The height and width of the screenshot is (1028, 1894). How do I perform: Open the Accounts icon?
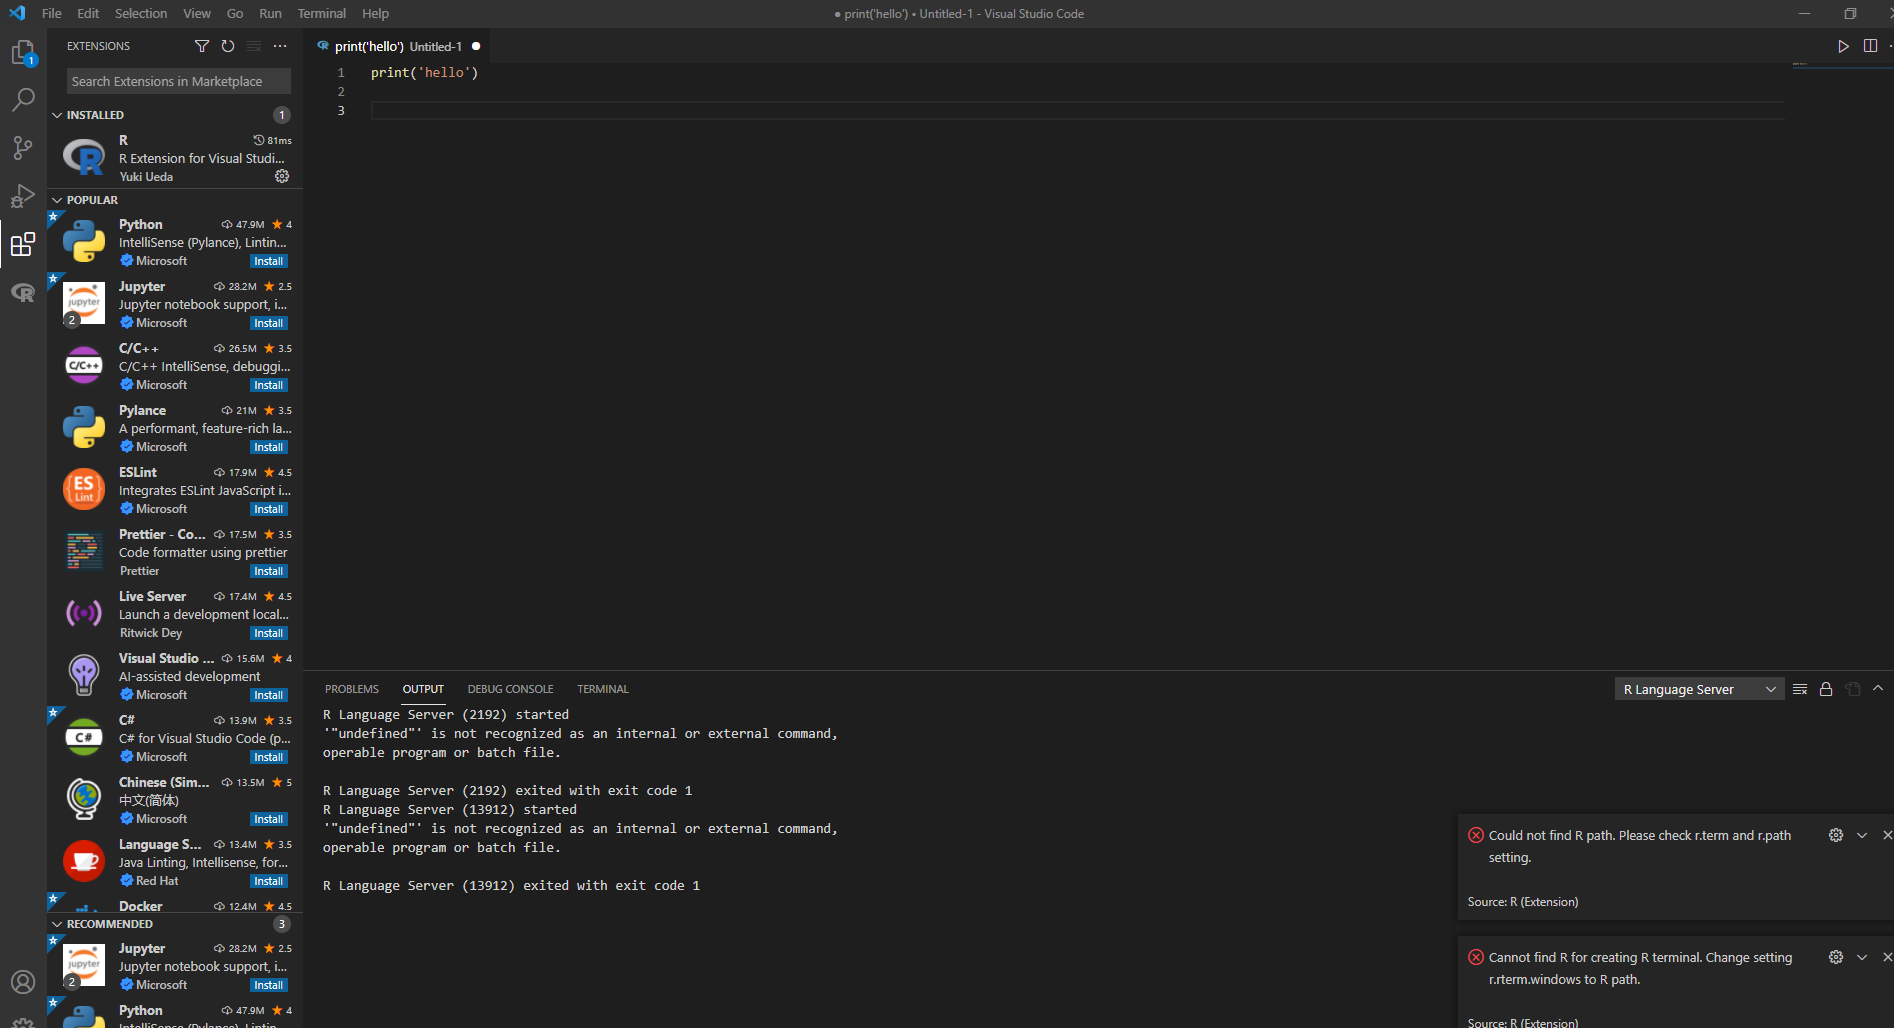[23, 982]
